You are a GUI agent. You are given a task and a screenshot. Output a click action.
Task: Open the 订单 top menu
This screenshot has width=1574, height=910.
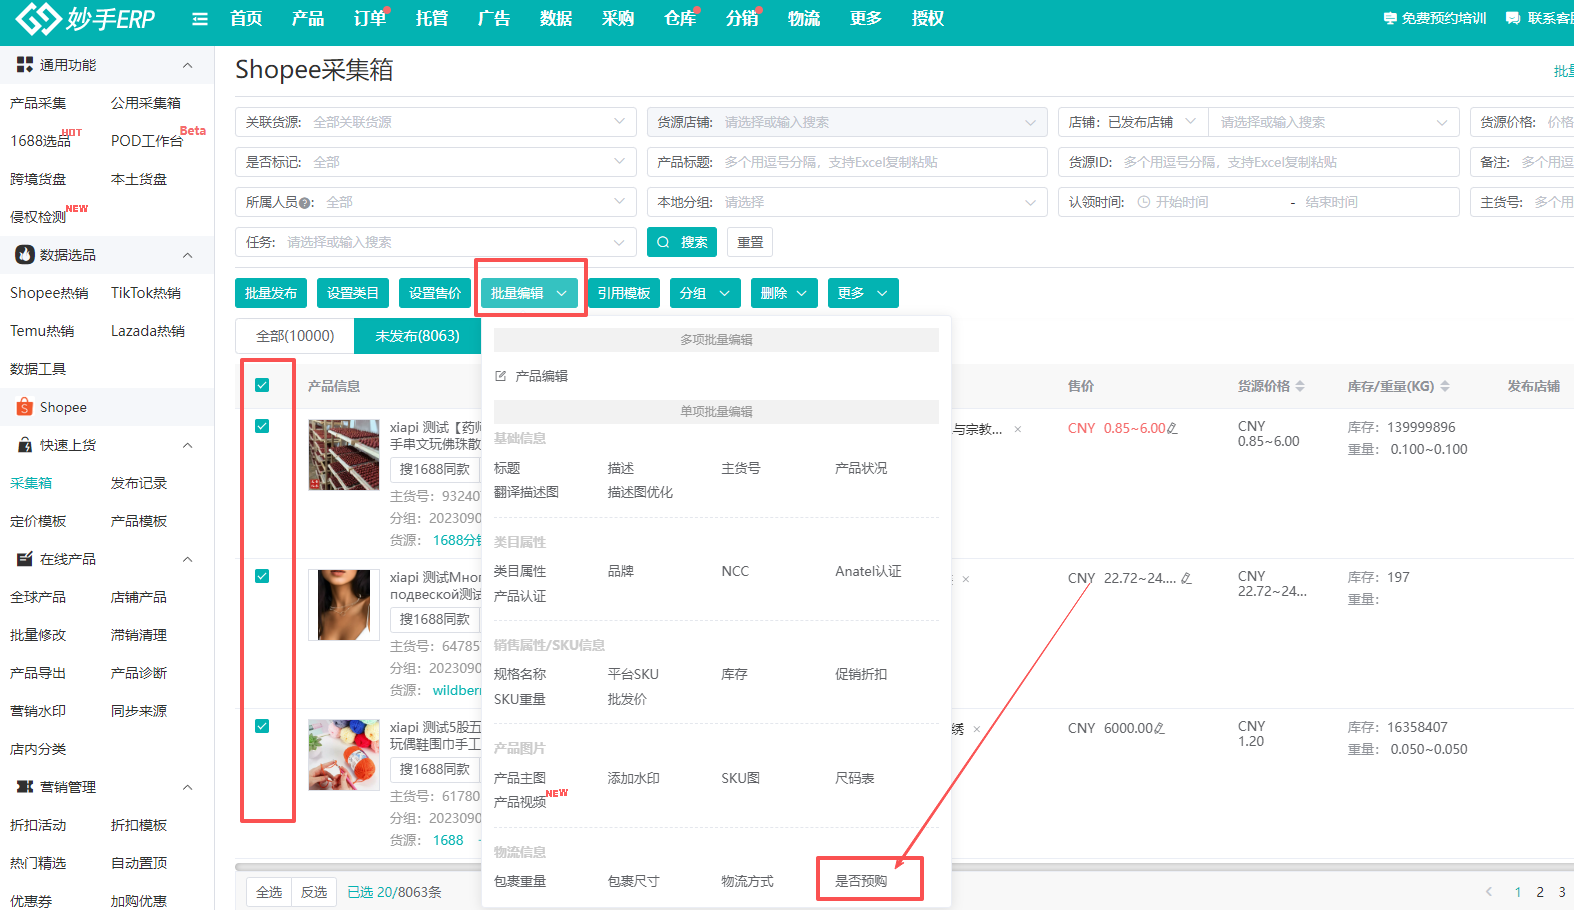point(370,18)
